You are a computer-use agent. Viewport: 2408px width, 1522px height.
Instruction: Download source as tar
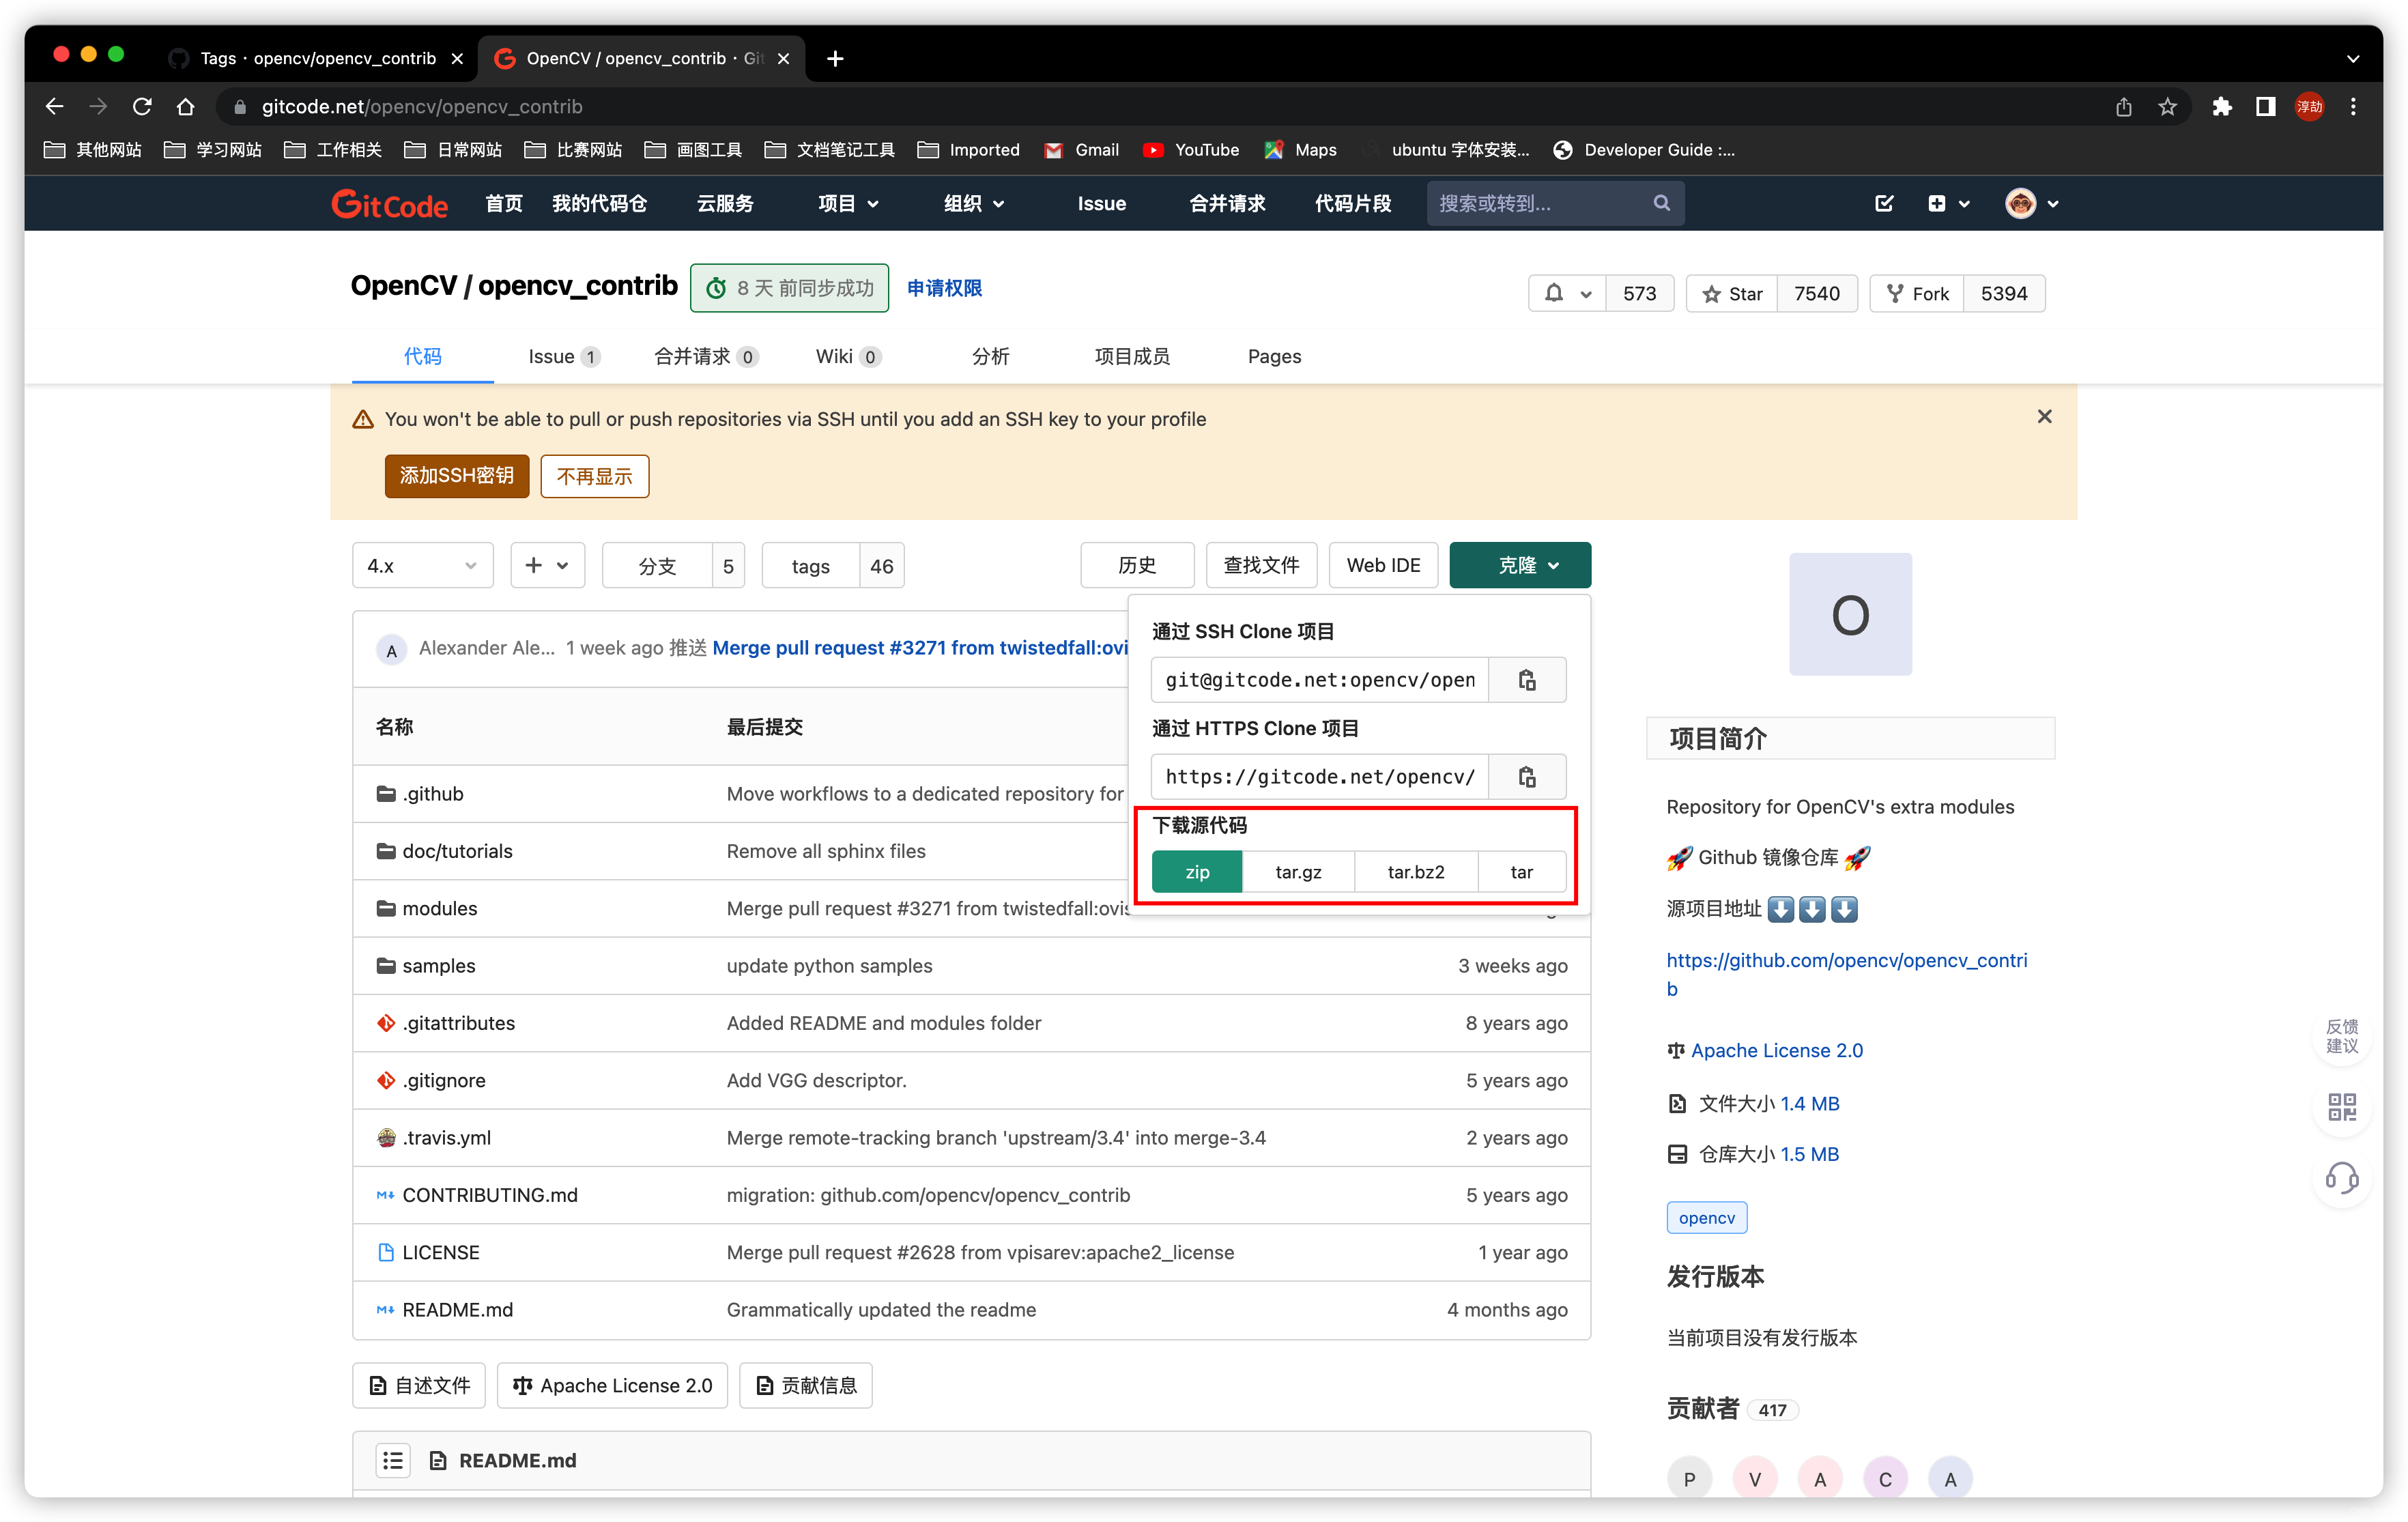click(x=1521, y=871)
